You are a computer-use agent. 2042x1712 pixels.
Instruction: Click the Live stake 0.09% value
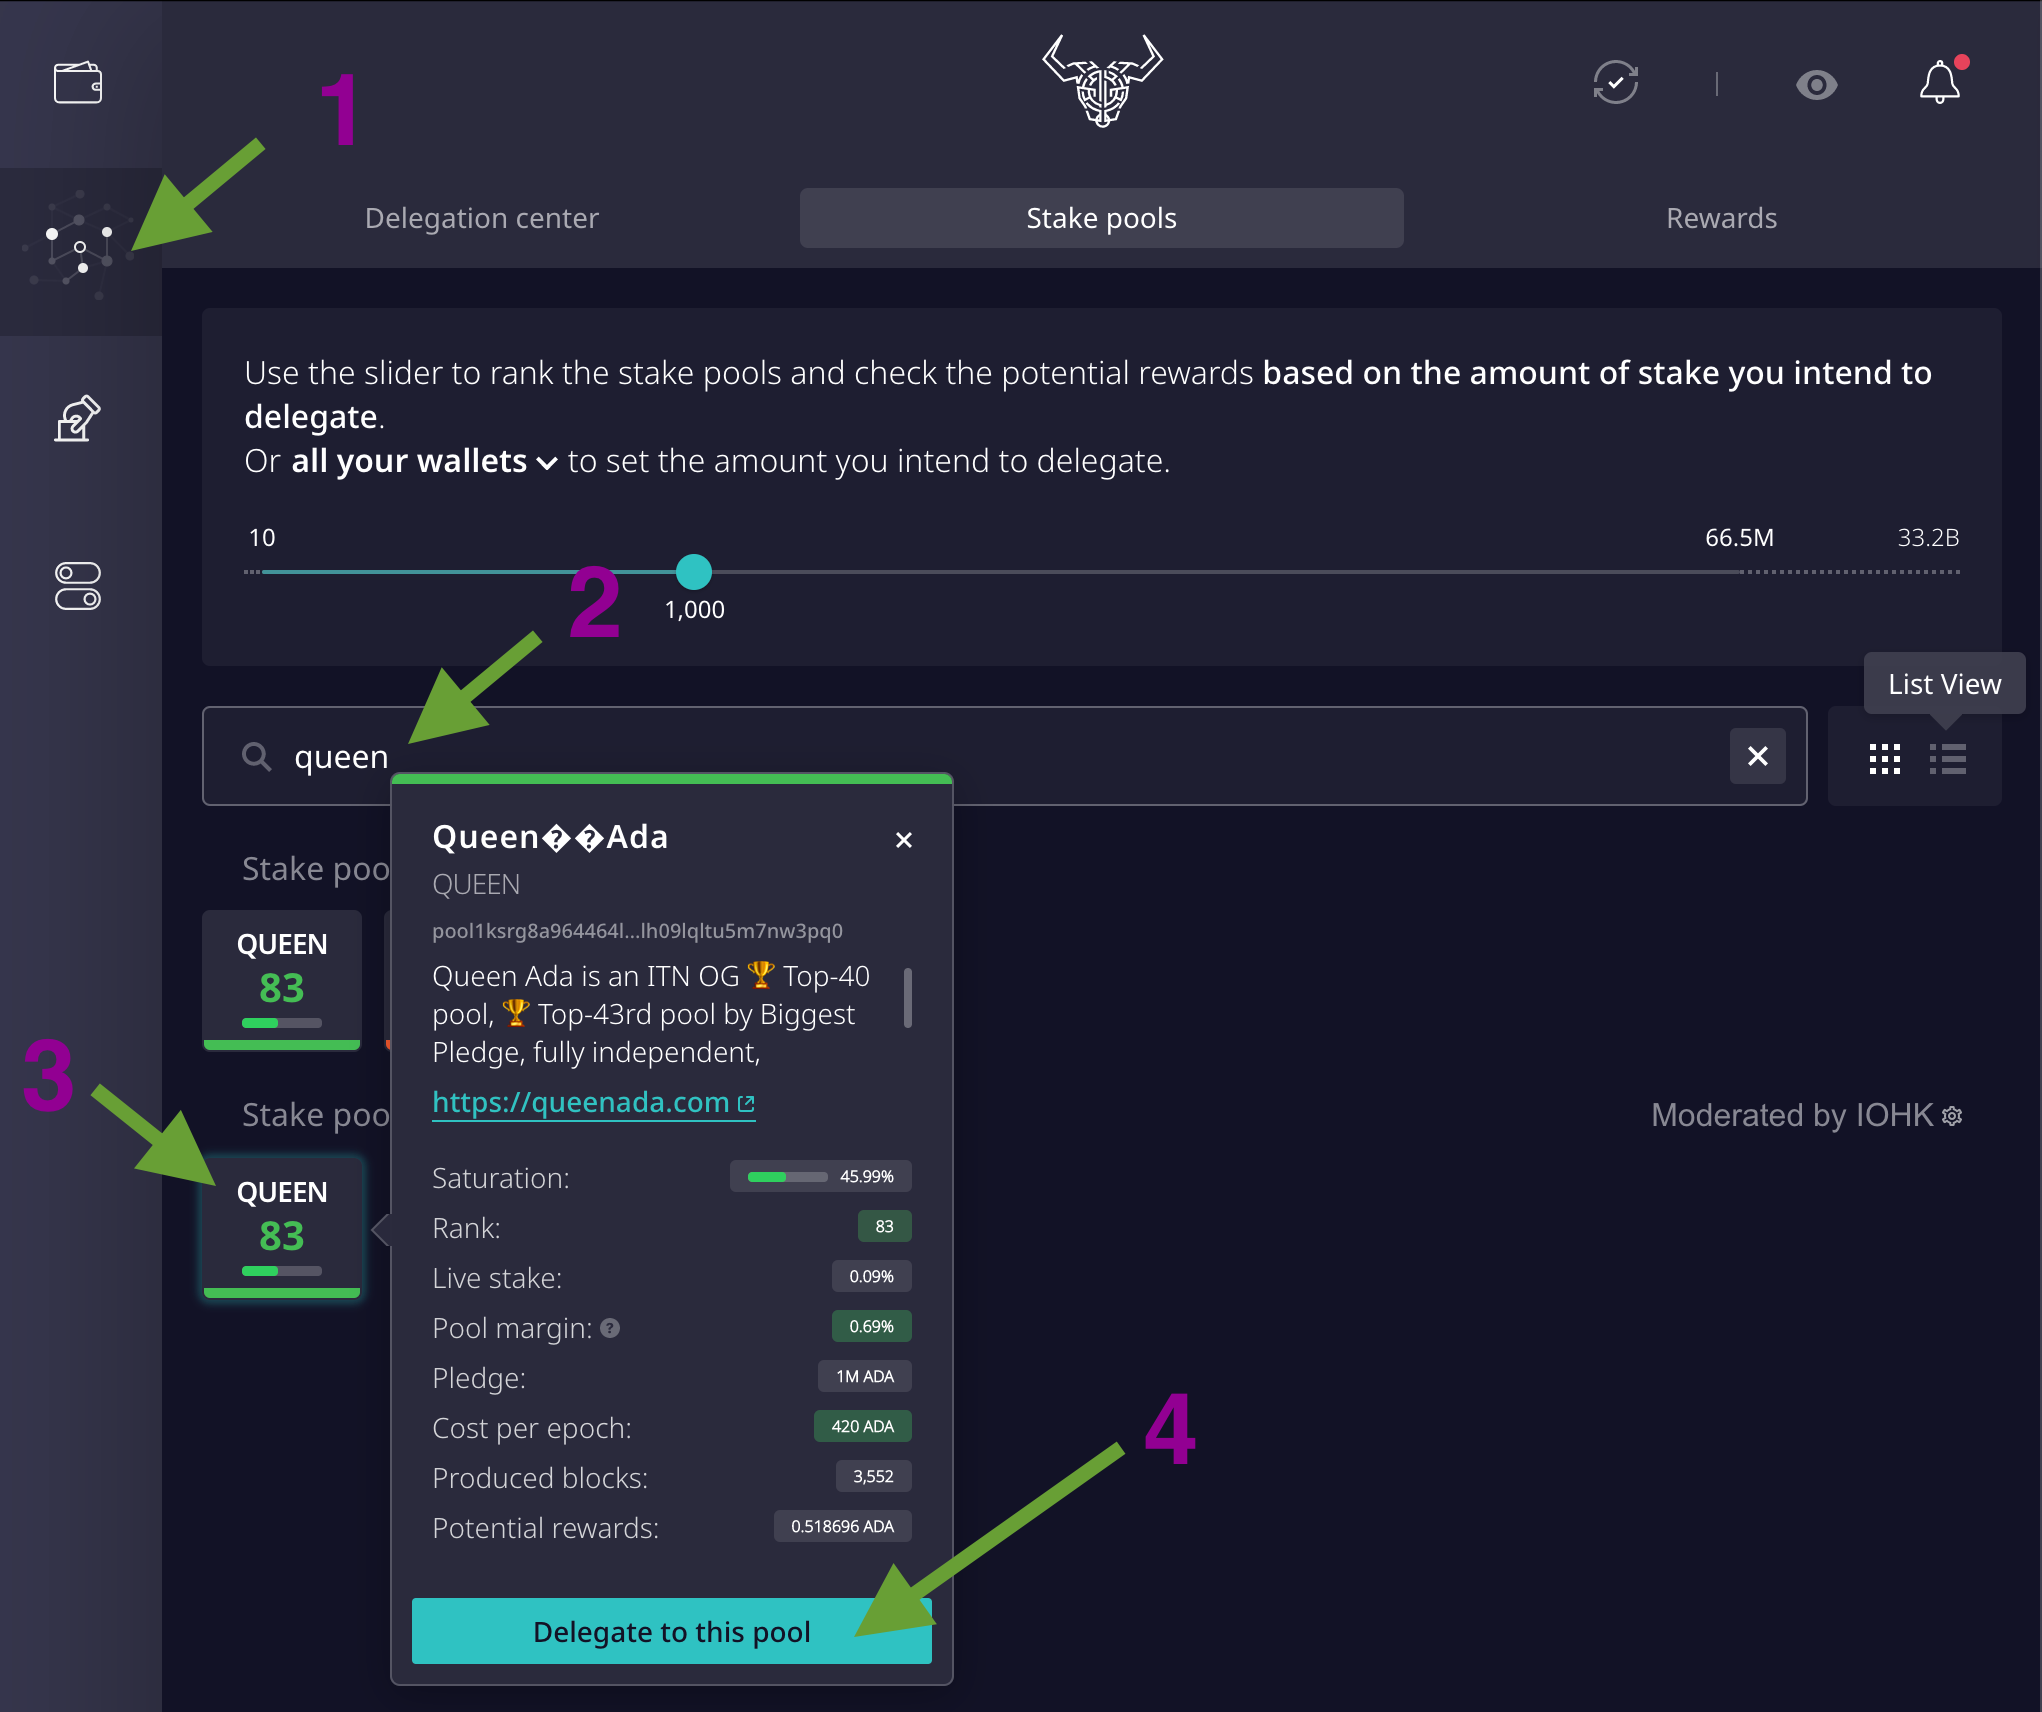click(871, 1276)
